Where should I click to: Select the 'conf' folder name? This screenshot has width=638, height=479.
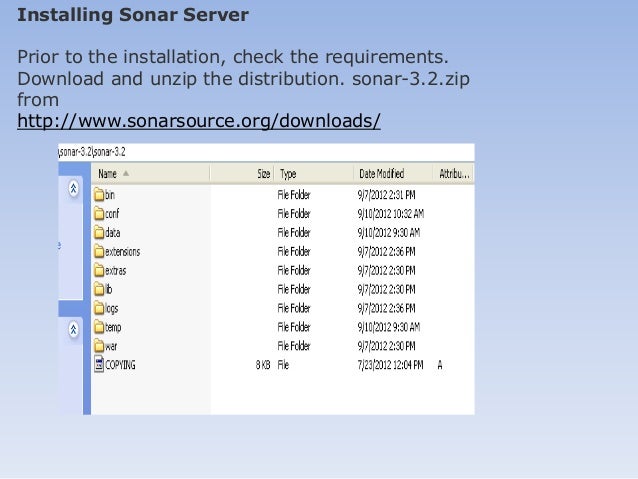pos(112,214)
